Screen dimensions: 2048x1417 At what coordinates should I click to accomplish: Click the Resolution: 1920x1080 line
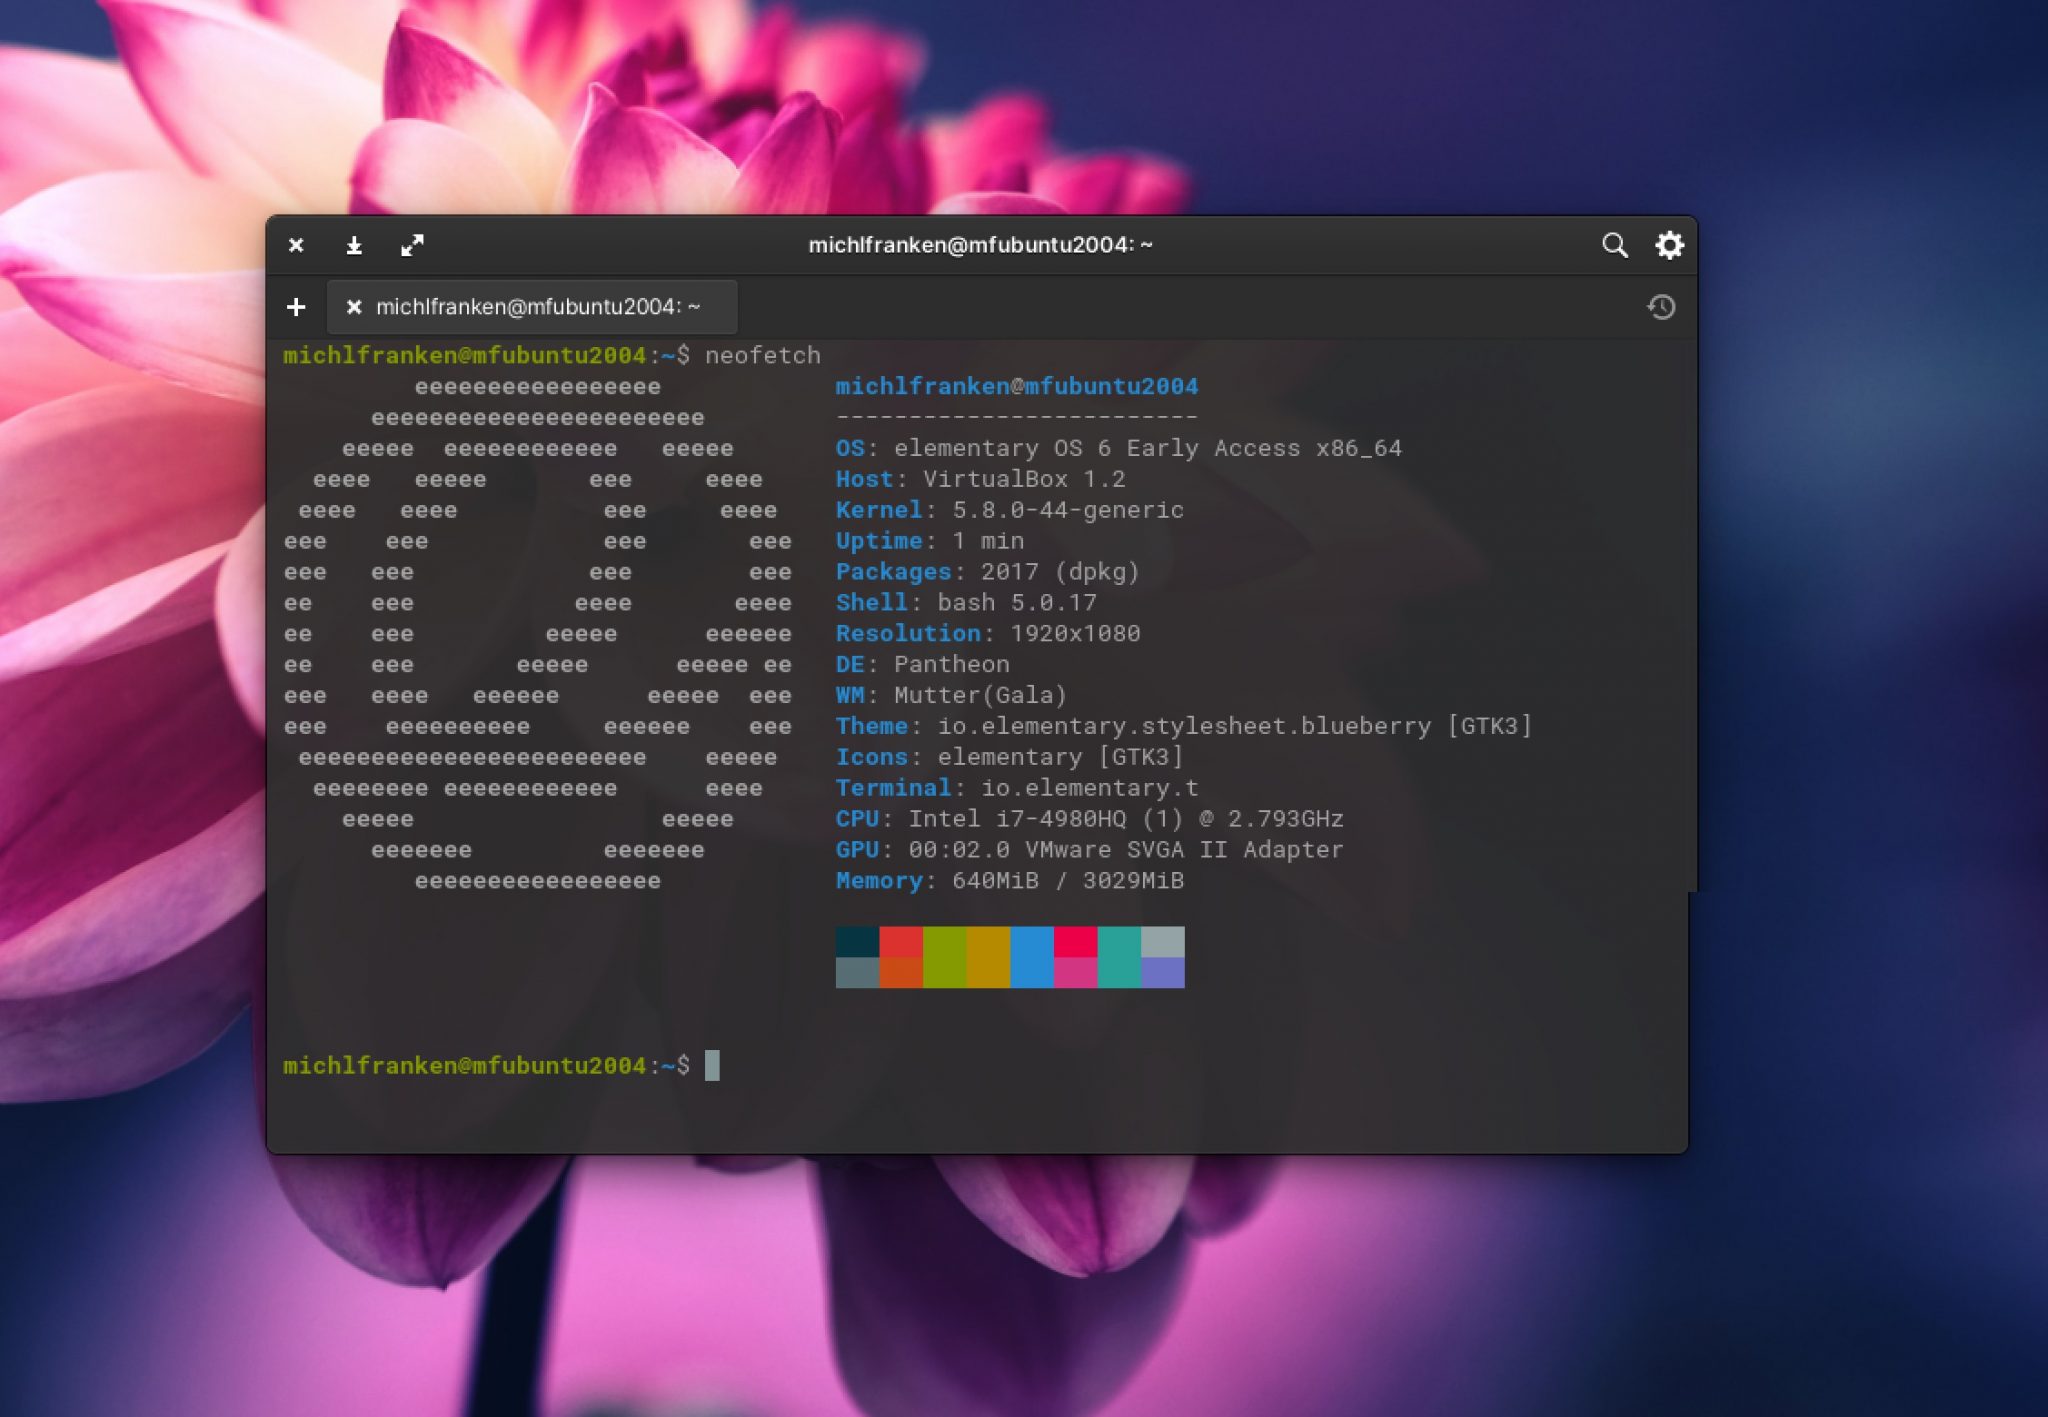tap(987, 634)
